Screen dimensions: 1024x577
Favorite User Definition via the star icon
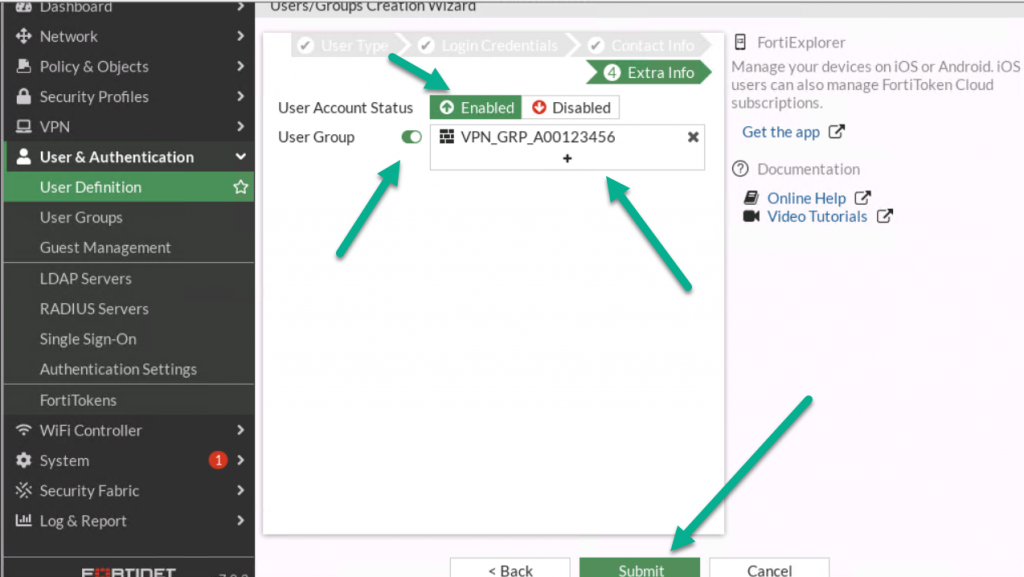[x=240, y=186]
